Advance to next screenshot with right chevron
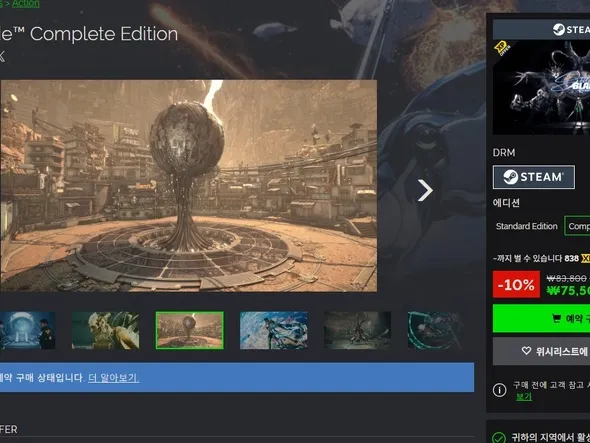 425,190
